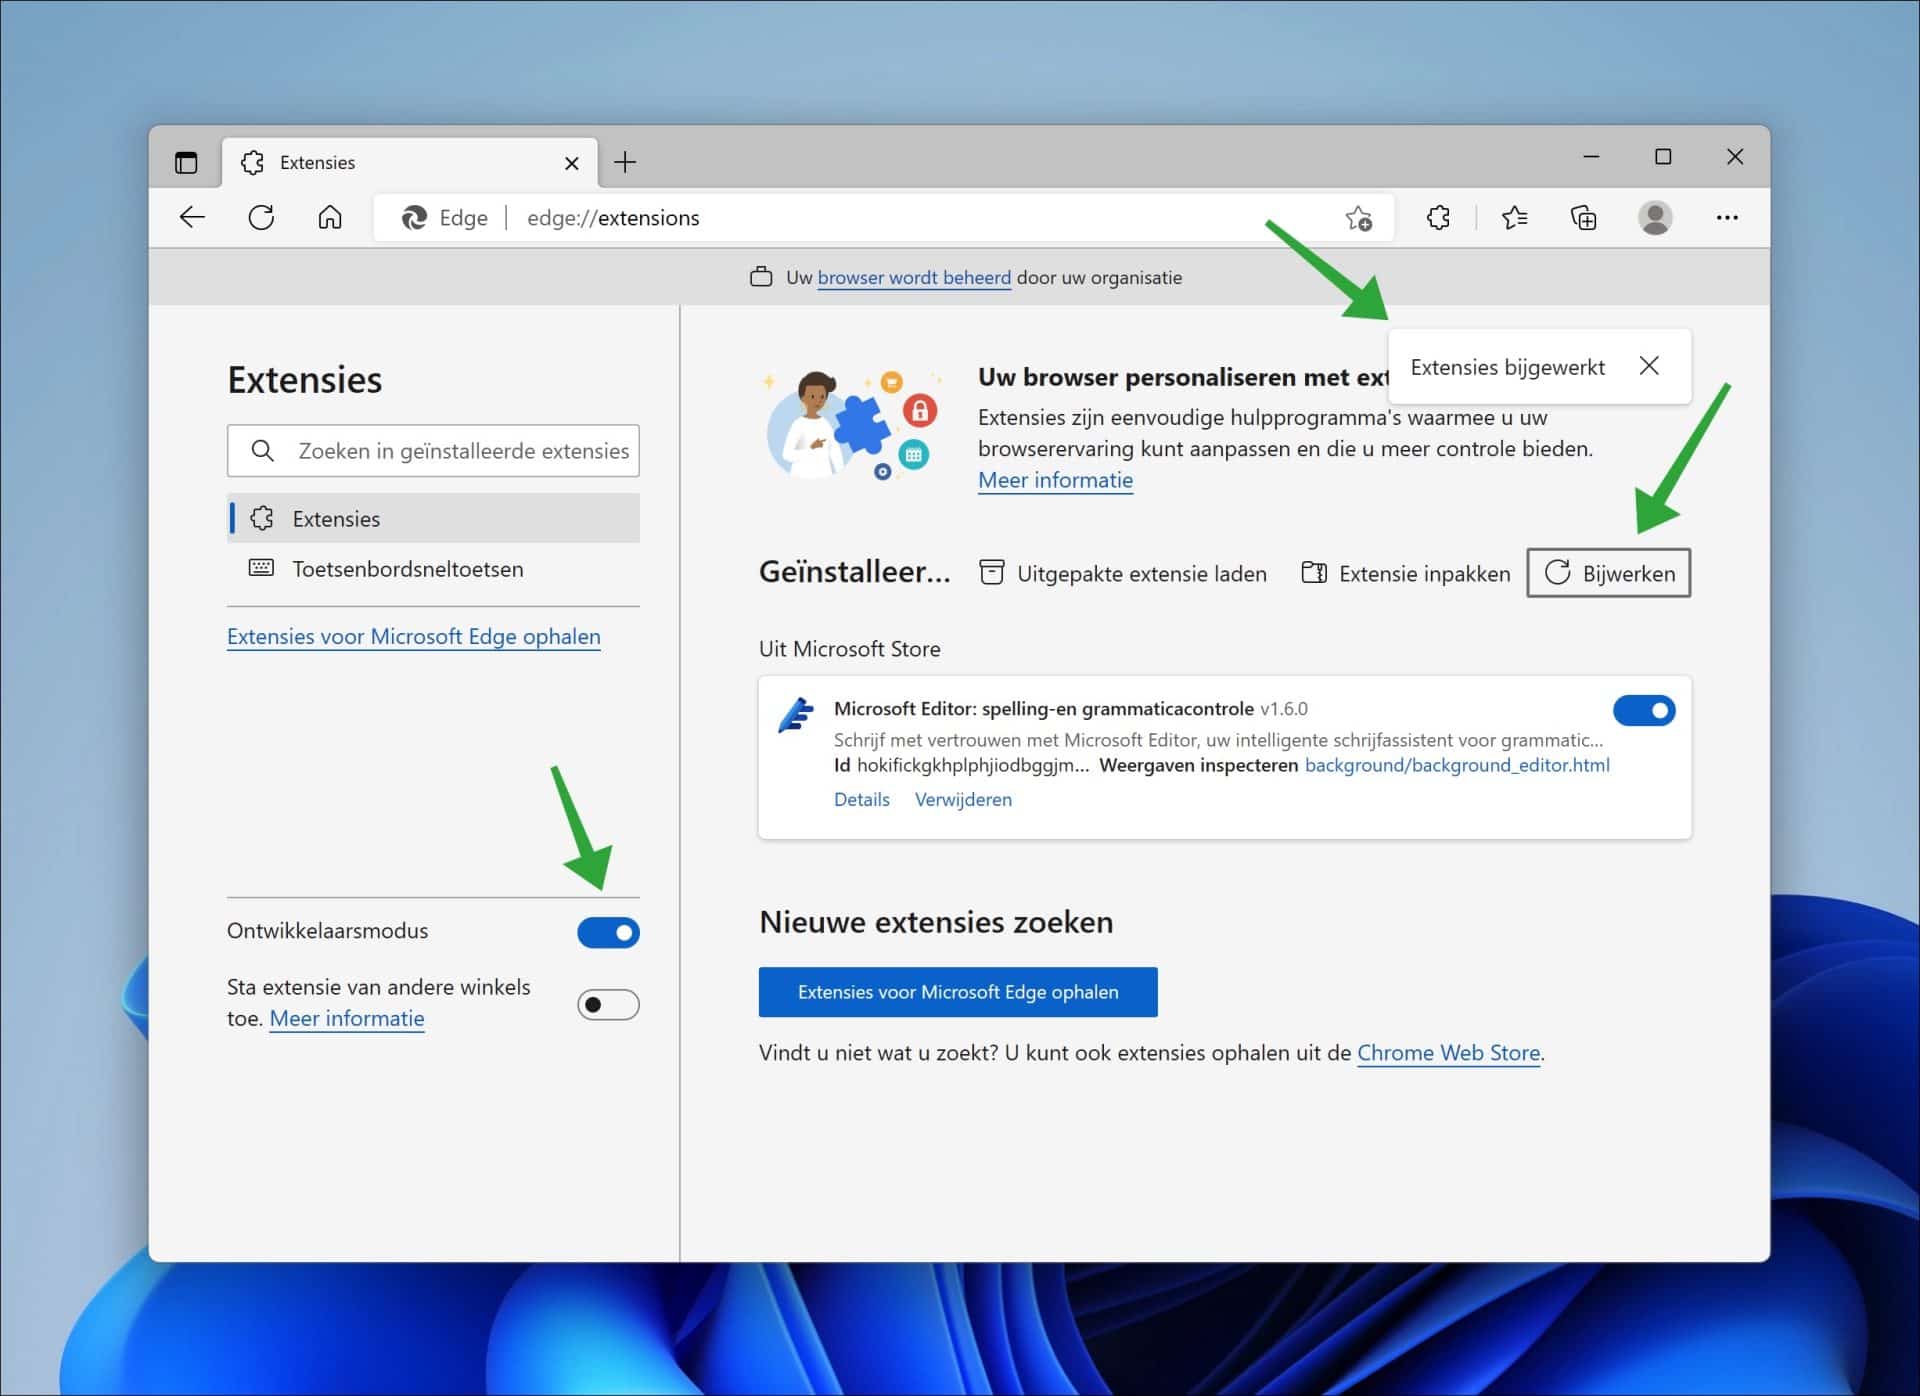Refresh the page with the reload icon
The height and width of the screenshot is (1396, 1920).
tap(261, 217)
